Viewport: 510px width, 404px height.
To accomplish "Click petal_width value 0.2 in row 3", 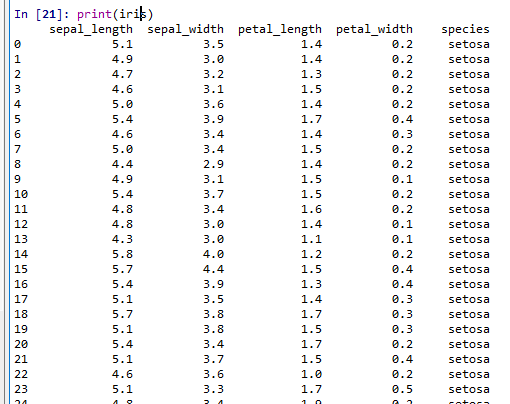I will (x=402, y=89).
